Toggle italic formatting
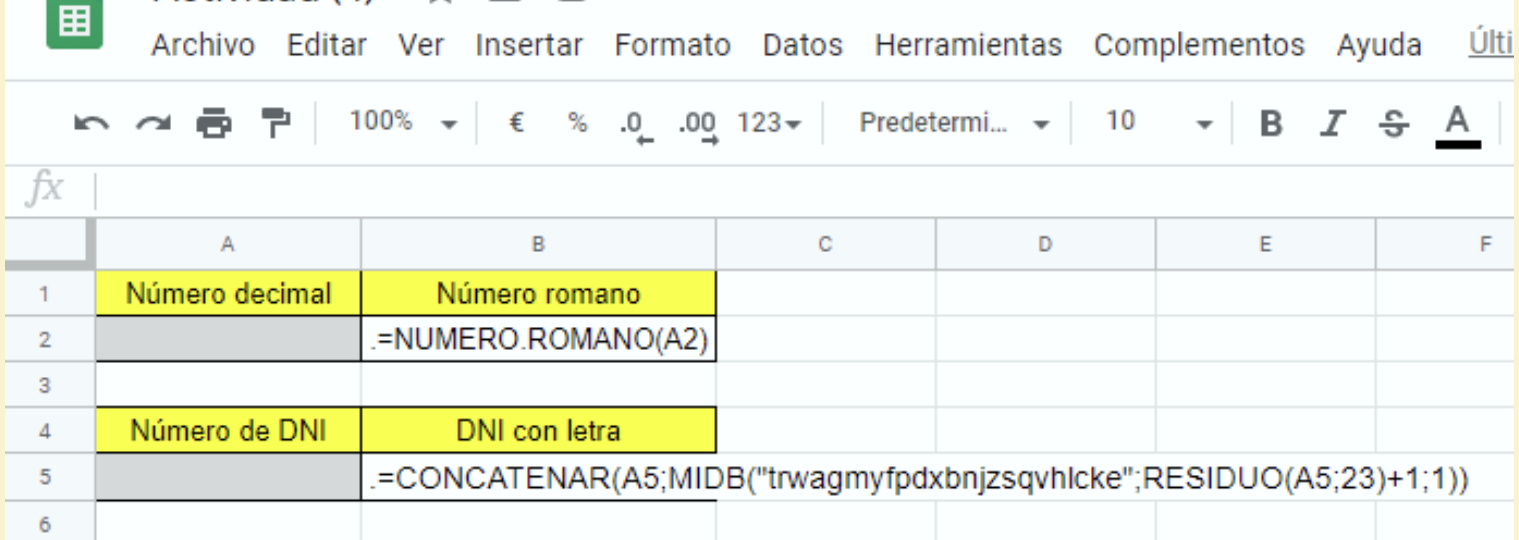This screenshot has height=540, width=1519. pyautogui.click(x=1331, y=123)
